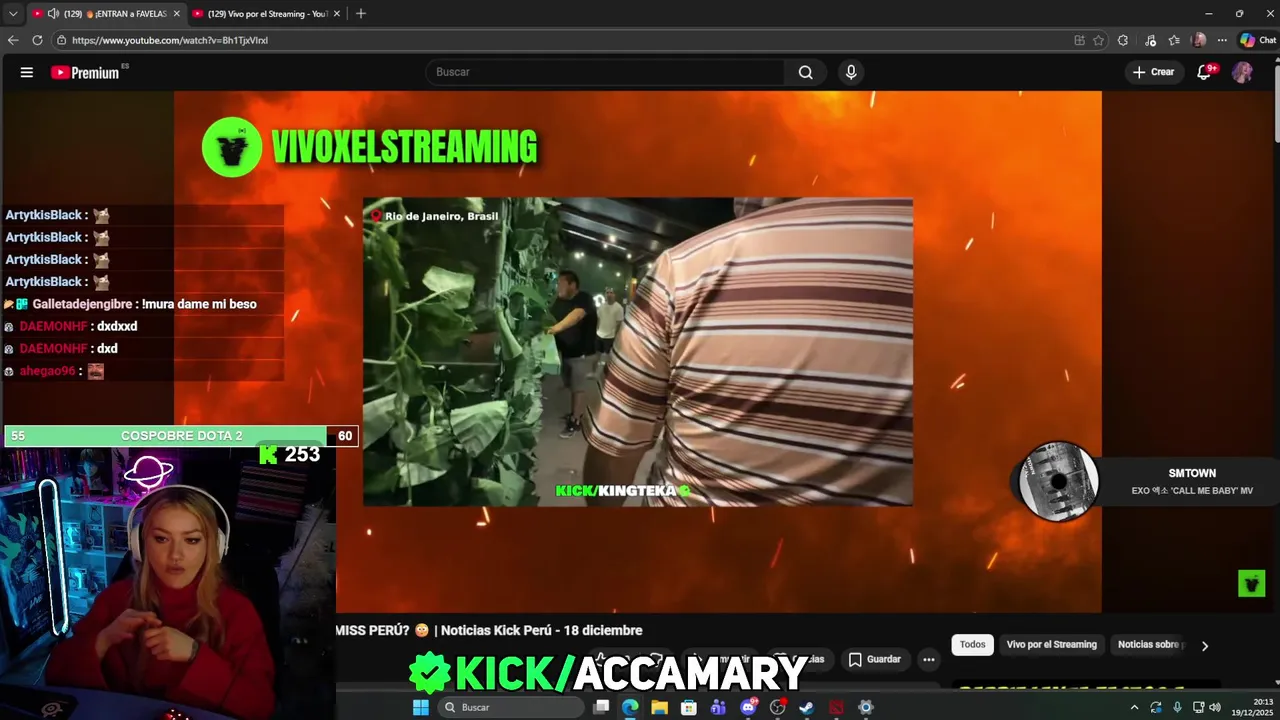Screen dimensions: 1280x720
Task: Click the taskbar Buscar search box
Action: 511,707
